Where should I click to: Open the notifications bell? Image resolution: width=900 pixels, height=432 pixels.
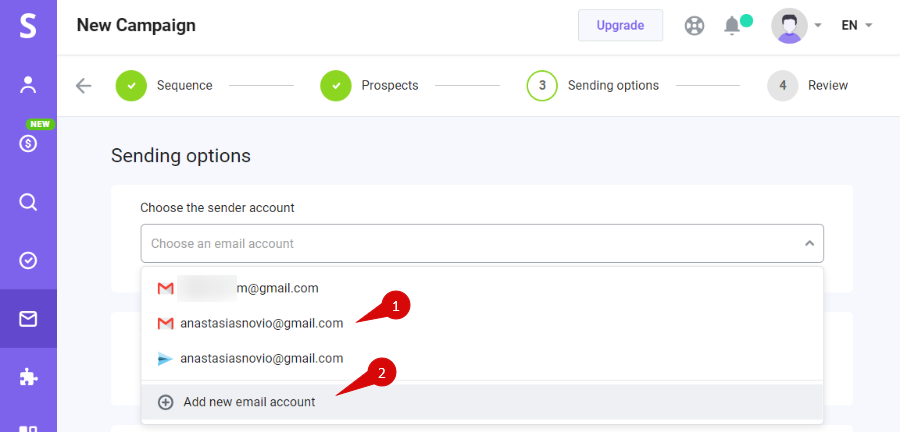pos(732,26)
